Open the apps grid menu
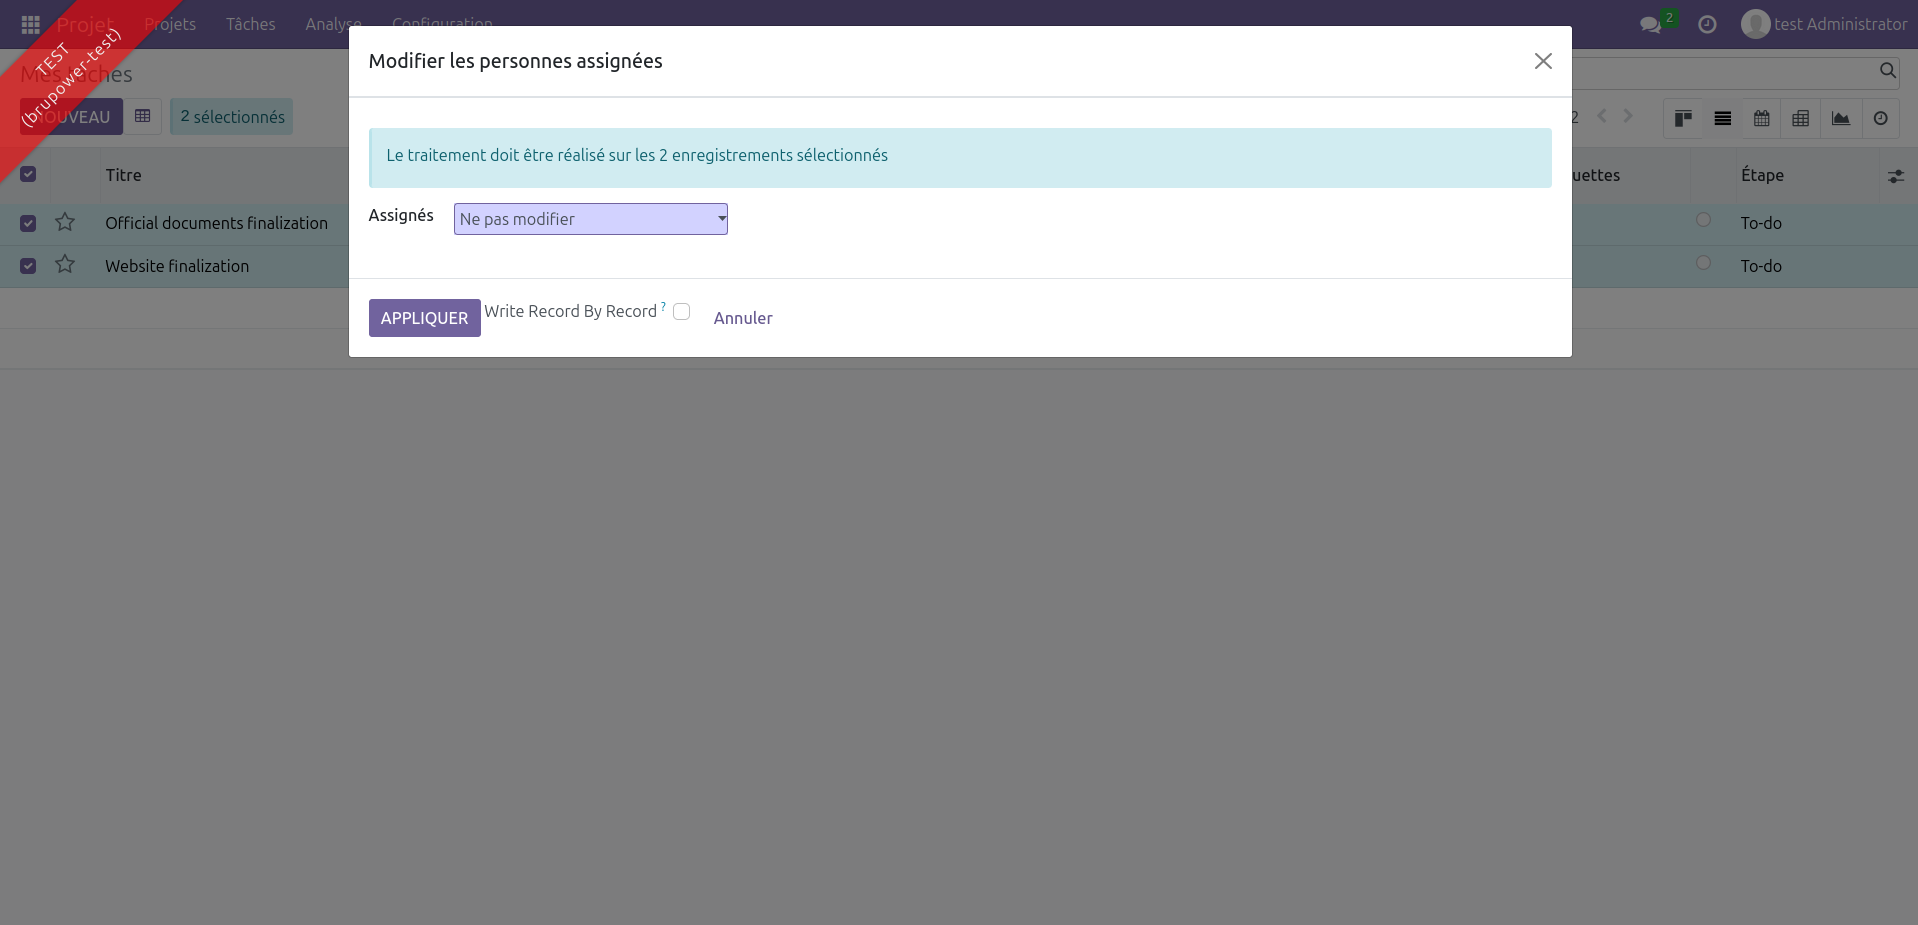The width and height of the screenshot is (1918, 925). click(x=30, y=24)
